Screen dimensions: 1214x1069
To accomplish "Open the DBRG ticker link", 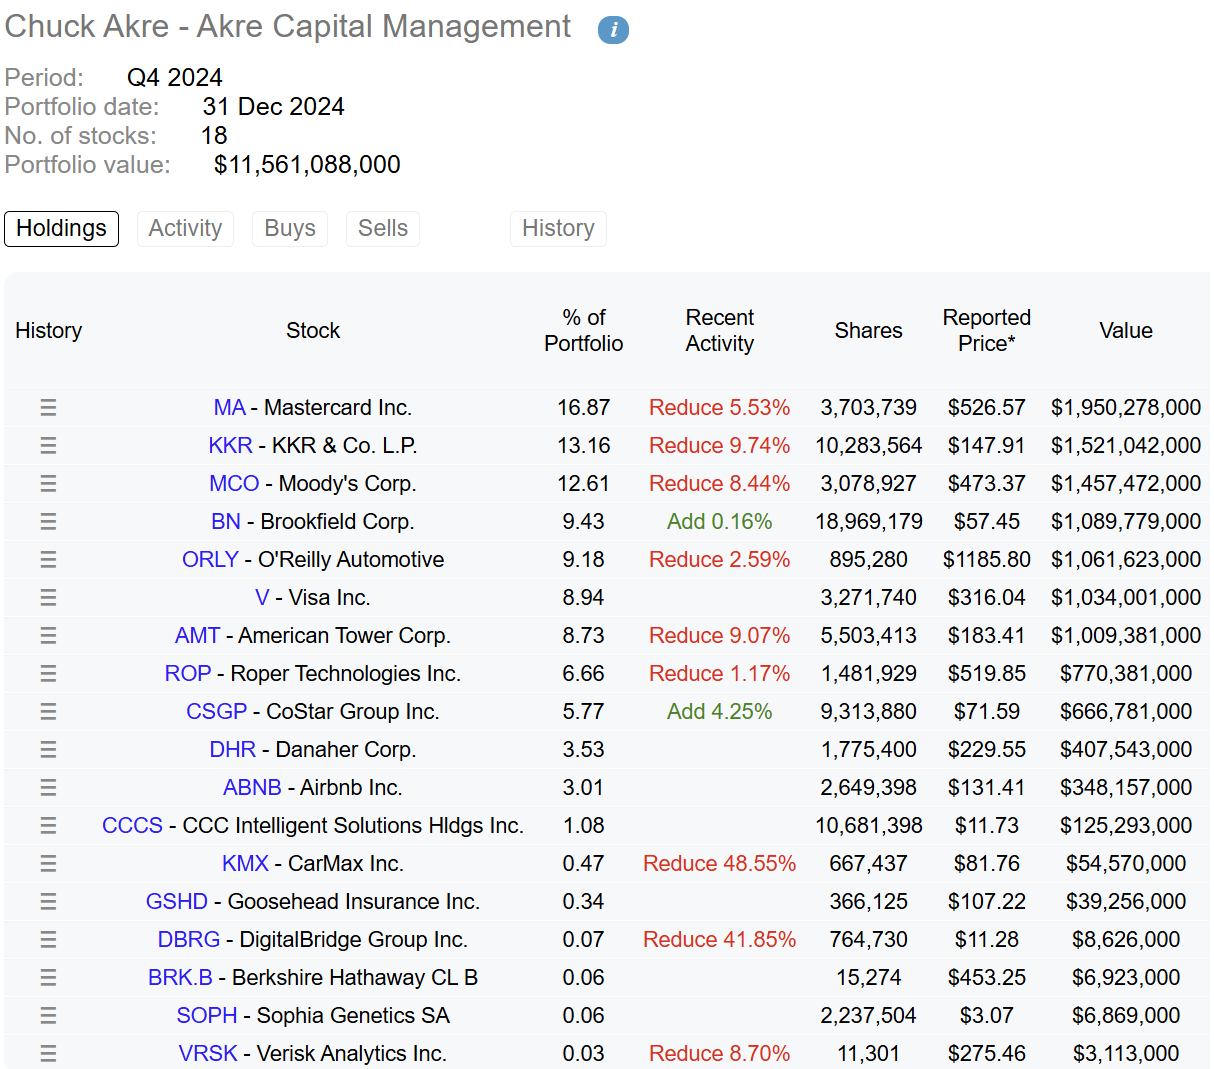I will click(x=189, y=939).
